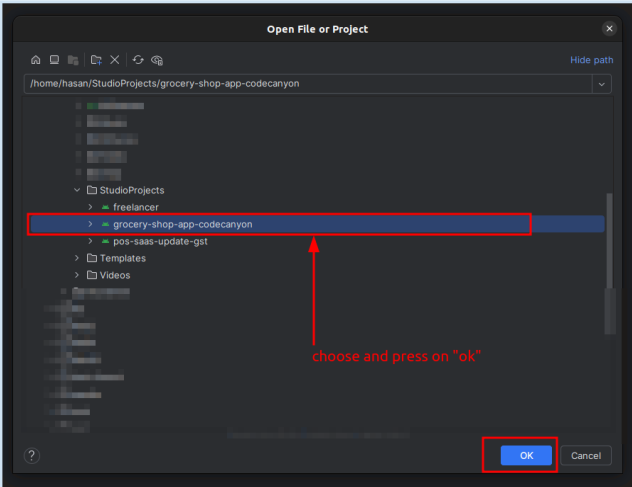
Task: Open help with the question mark icon
Action: (x=32, y=455)
